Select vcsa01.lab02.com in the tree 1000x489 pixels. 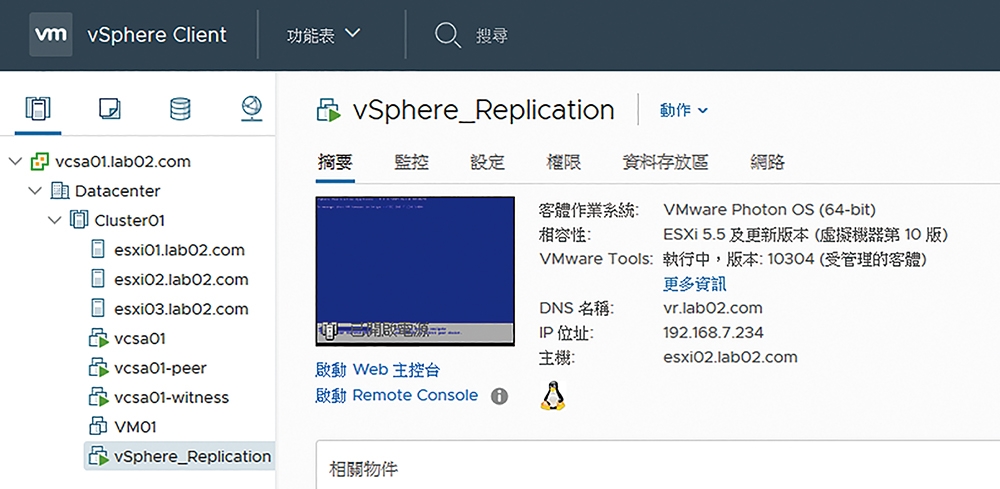123,162
